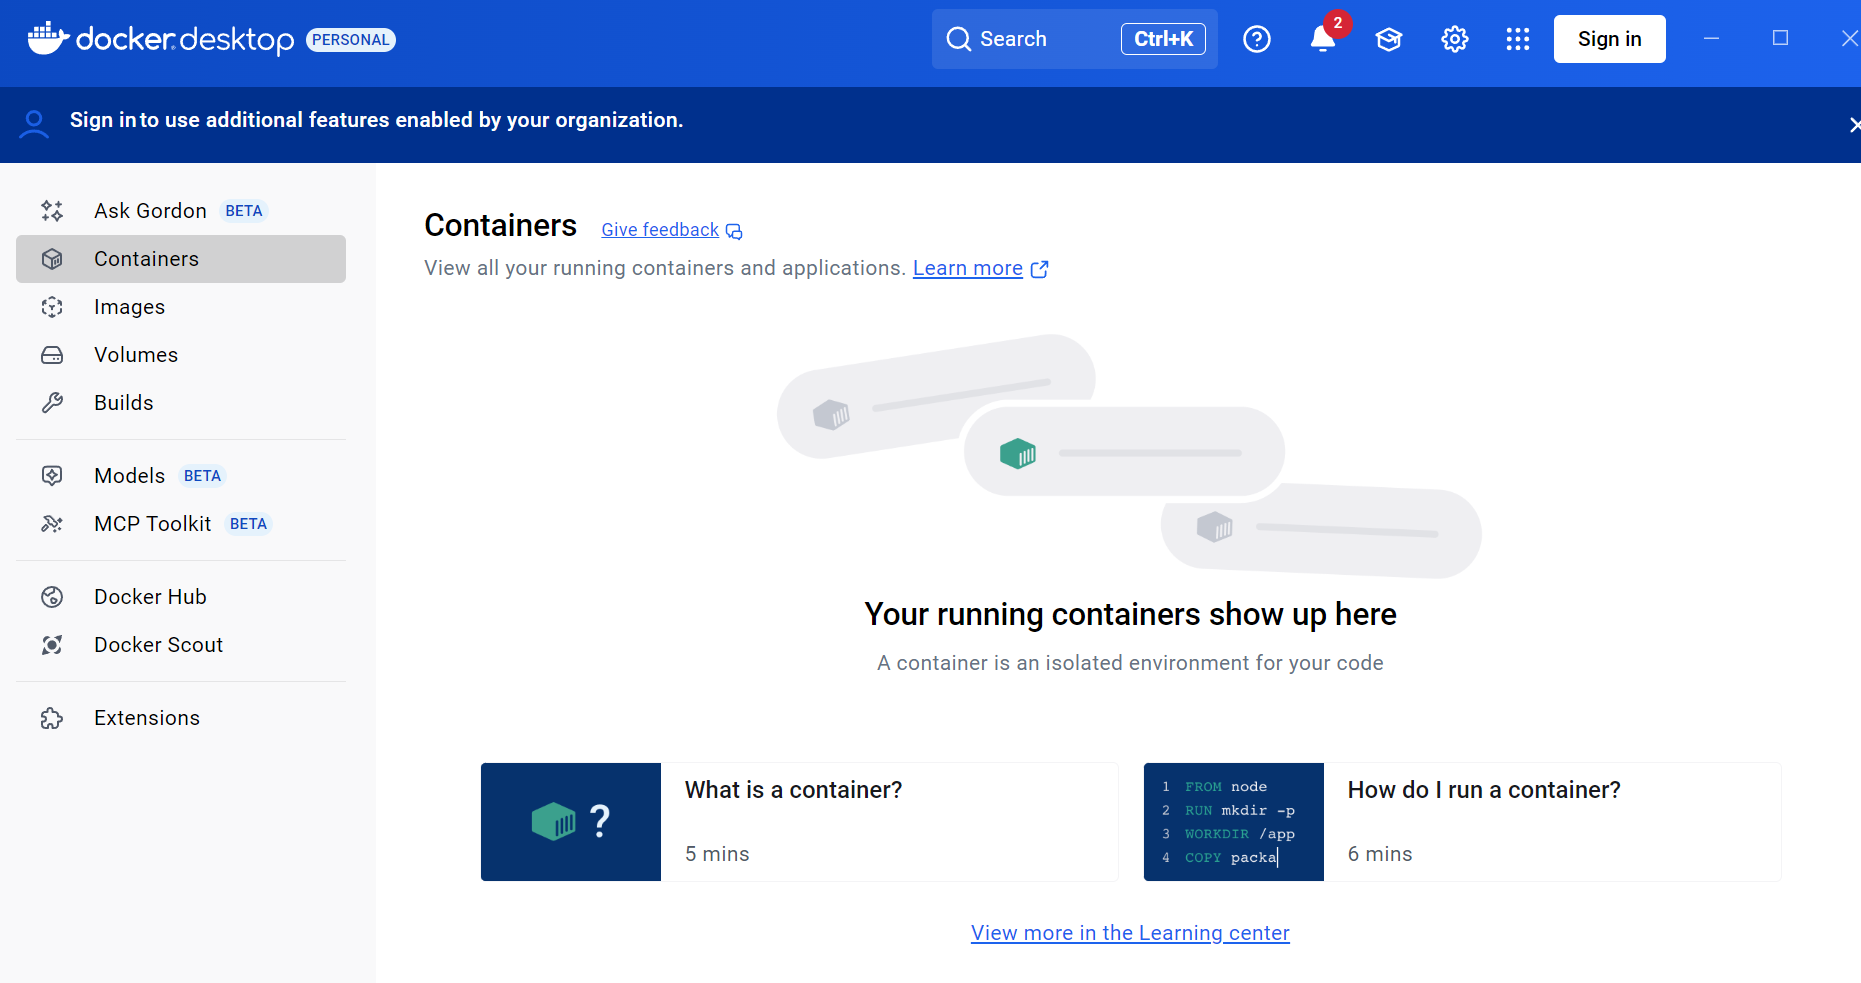Click the Docker Scout icon

(x=52, y=645)
